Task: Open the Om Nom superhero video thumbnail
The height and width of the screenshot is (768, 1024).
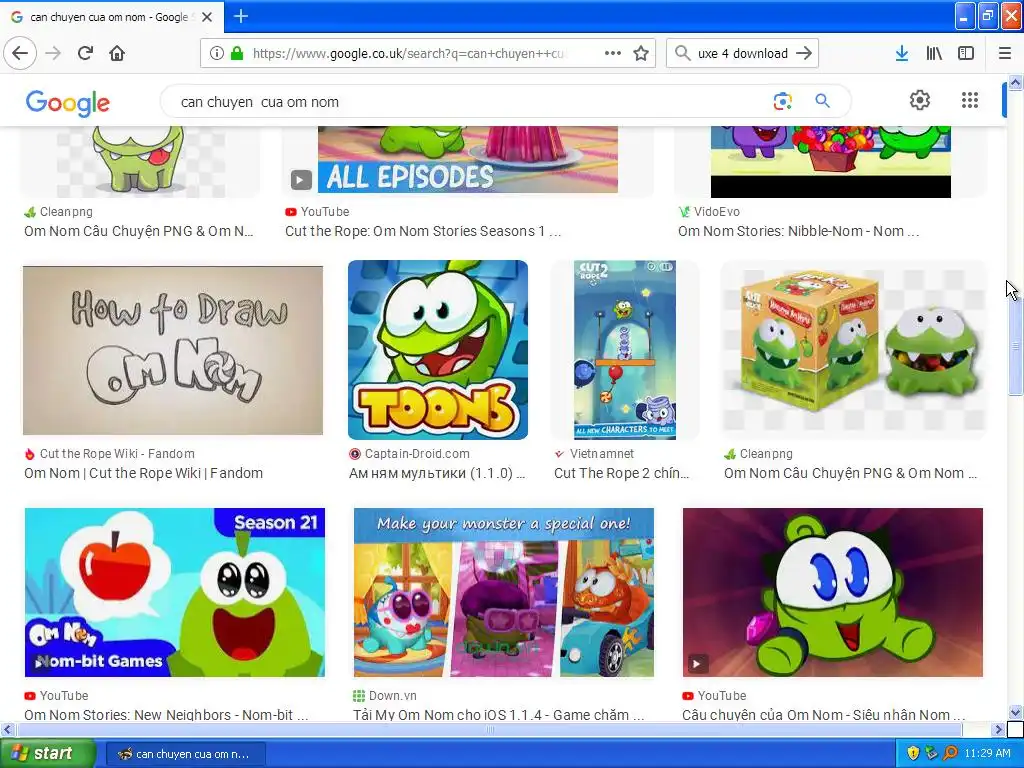Action: (833, 592)
